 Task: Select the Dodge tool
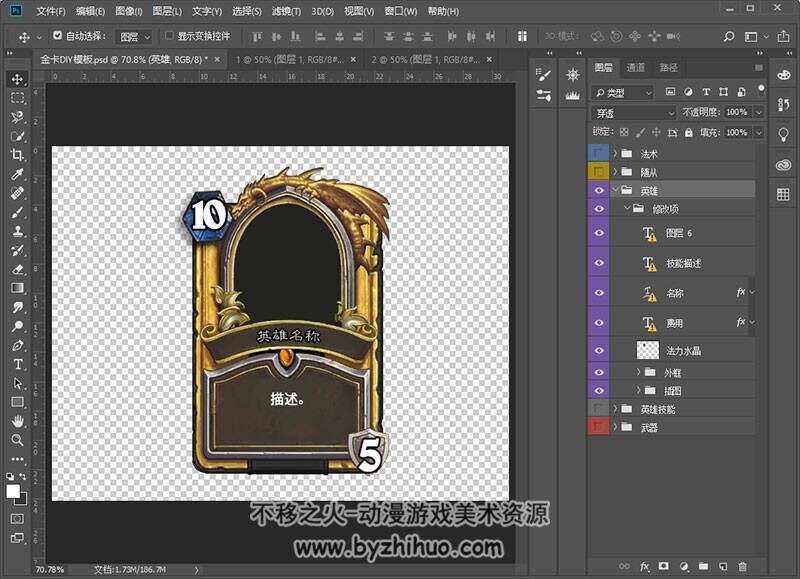click(17, 326)
